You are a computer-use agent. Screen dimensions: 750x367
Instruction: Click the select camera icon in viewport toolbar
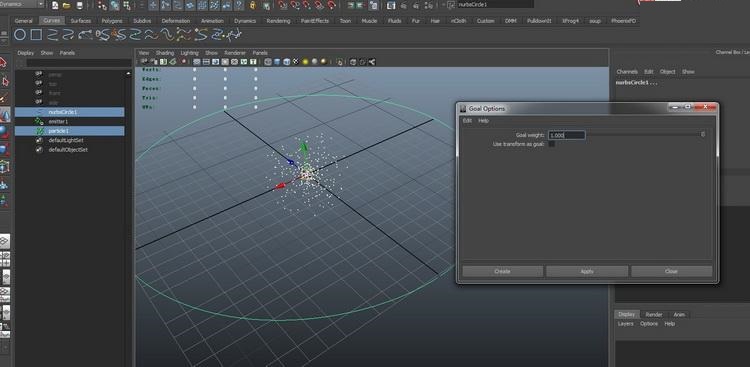pyautogui.click(x=143, y=62)
